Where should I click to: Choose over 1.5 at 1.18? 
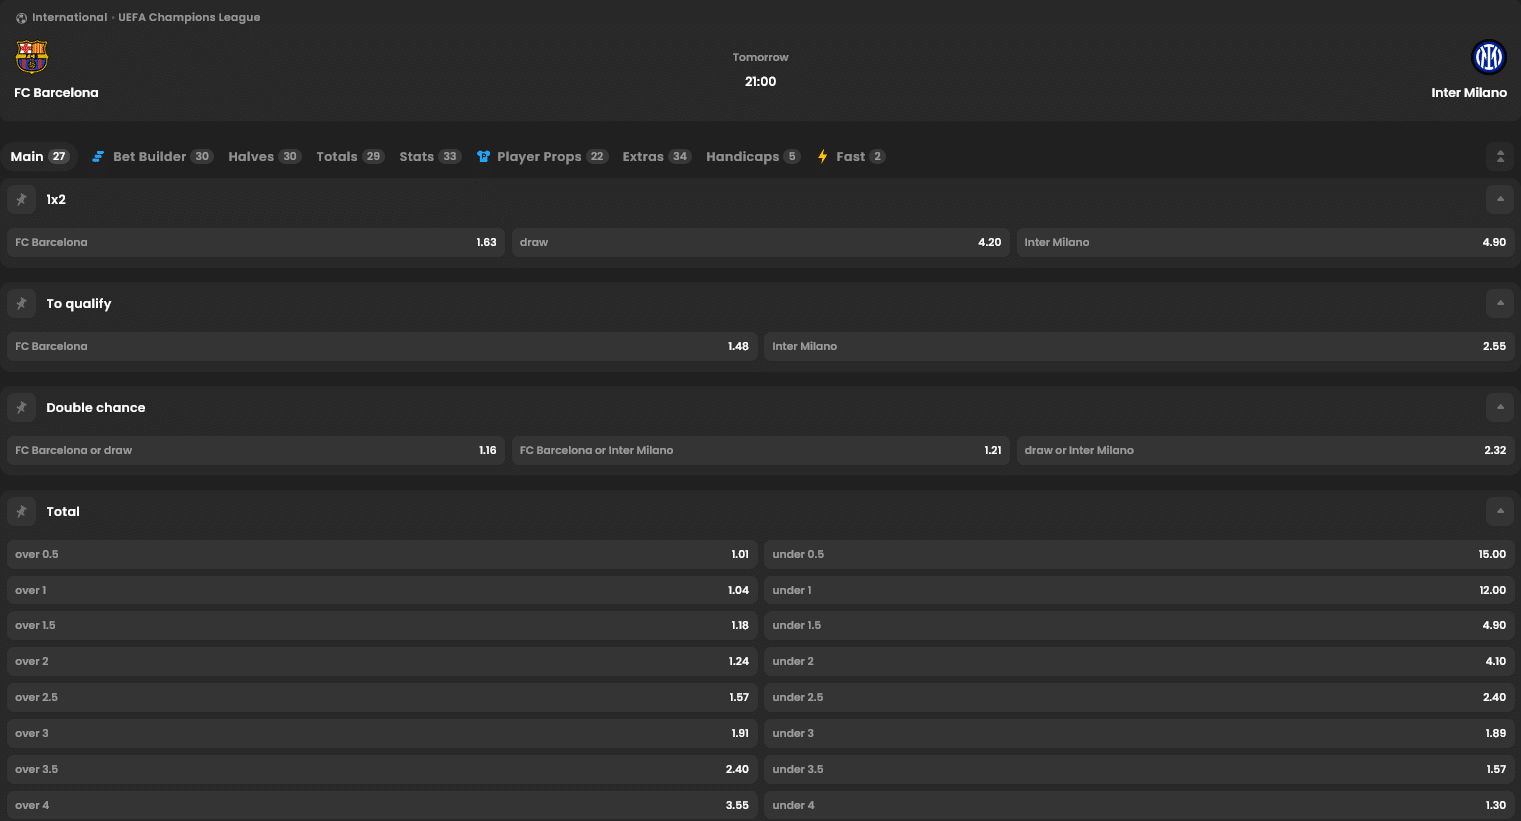382,625
